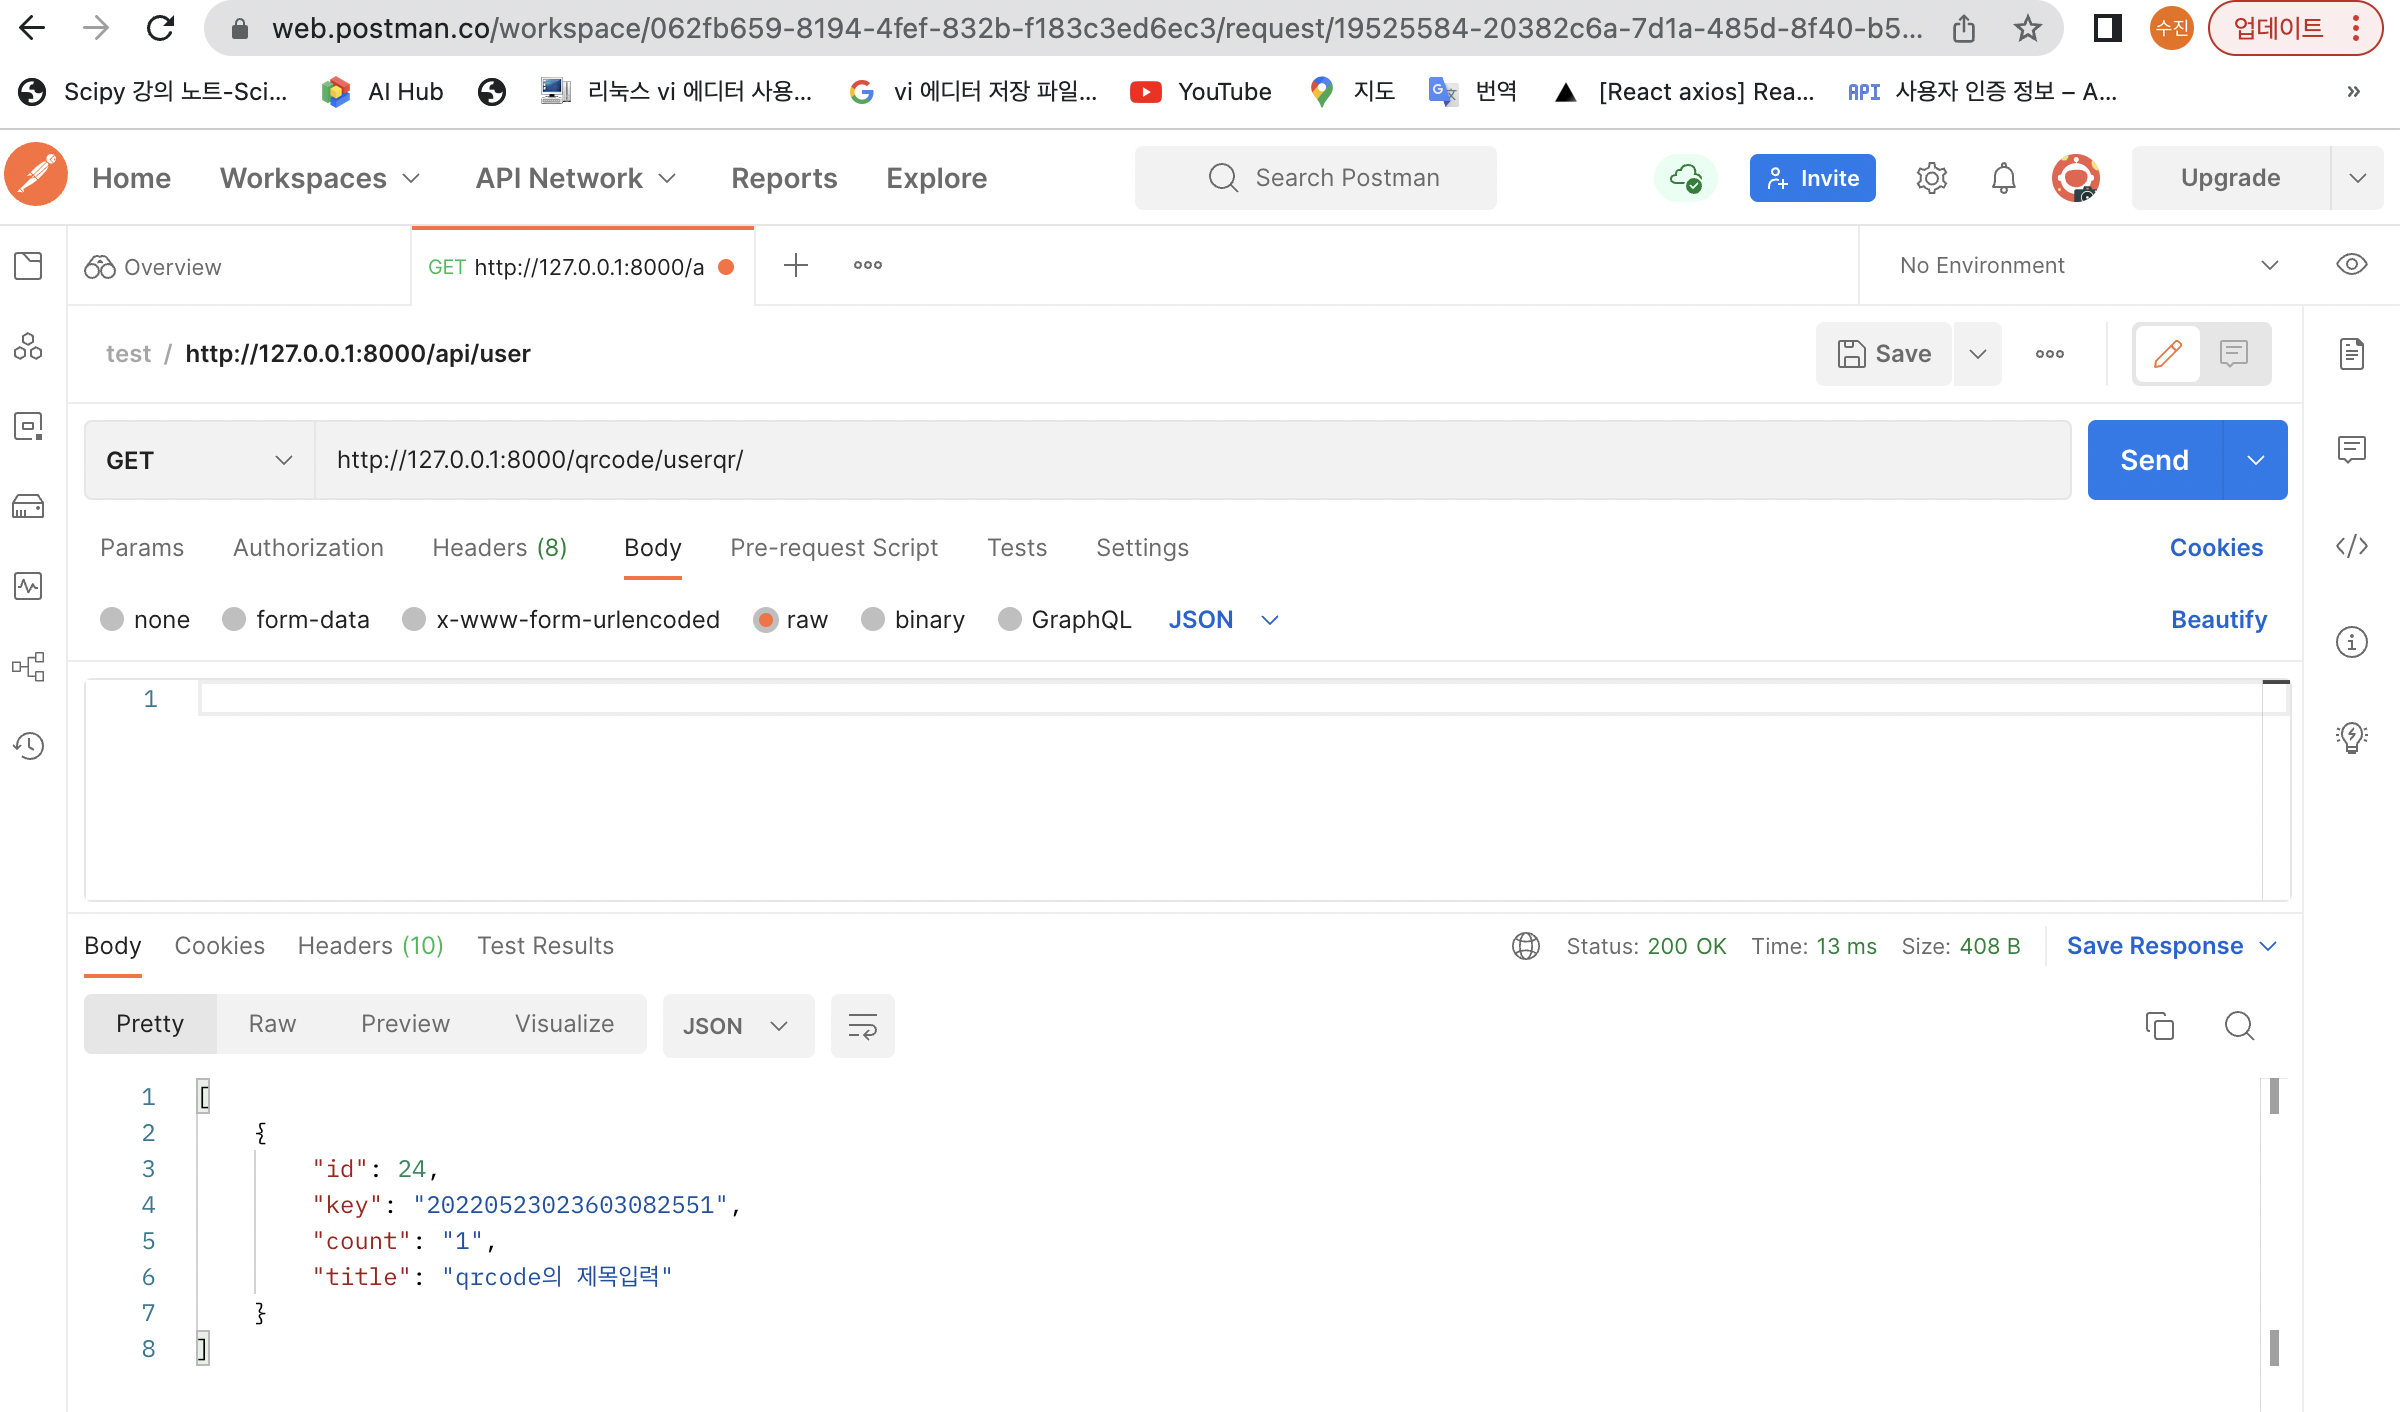Image resolution: width=2400 pixels, height=1412 pixels.
Task: Click the blue Send button
Action: coord(2154,460)
